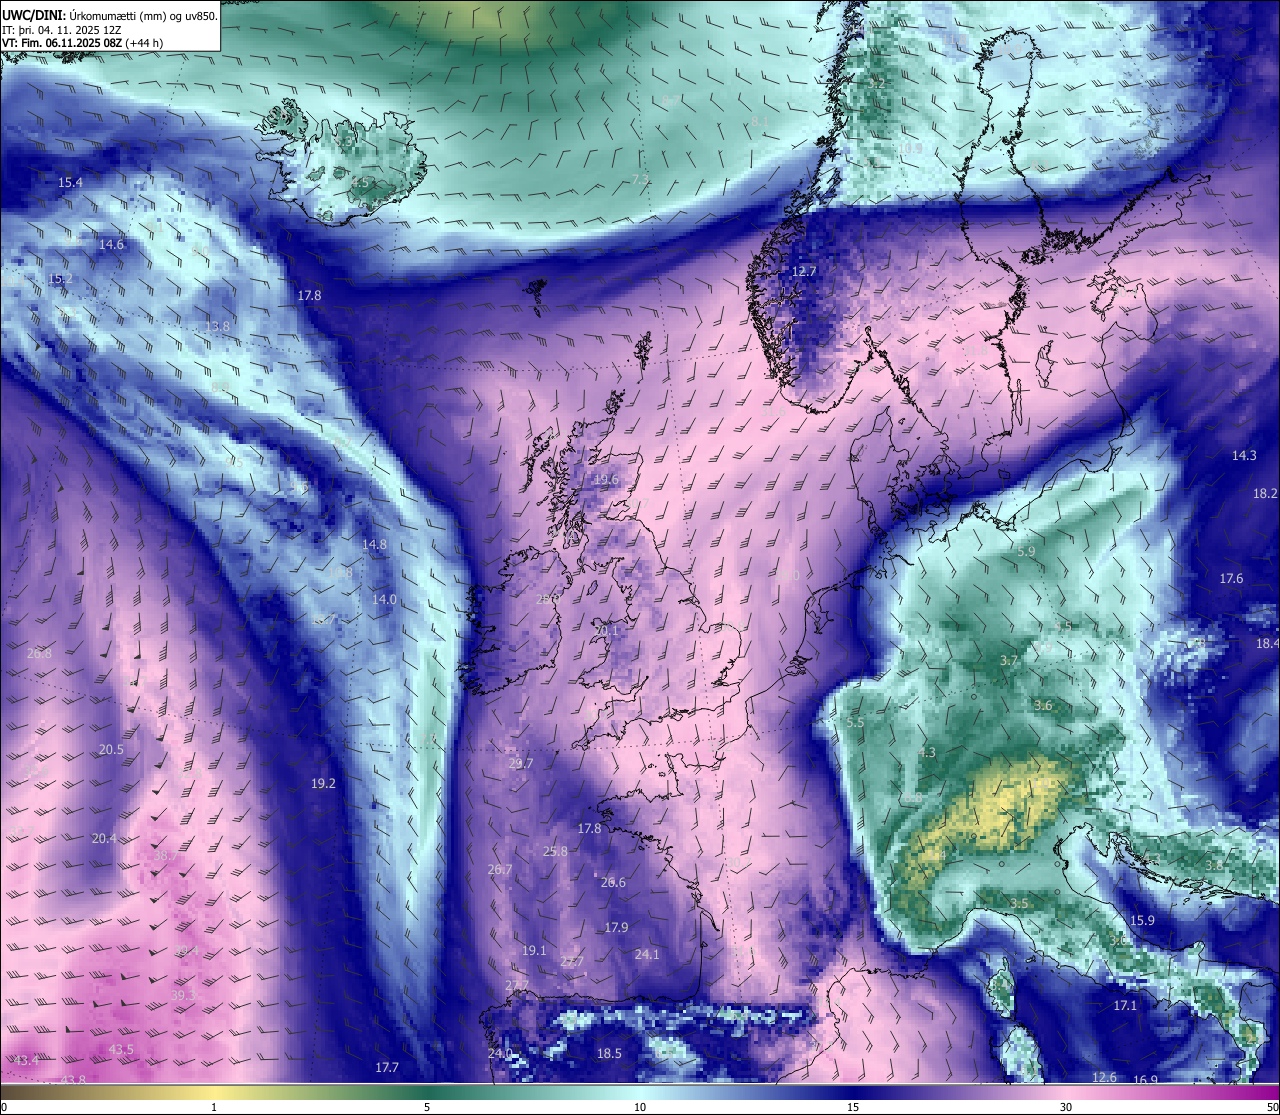Click the map value "15.9"
1280x1115 pixels.
(x=1142, y=921)
